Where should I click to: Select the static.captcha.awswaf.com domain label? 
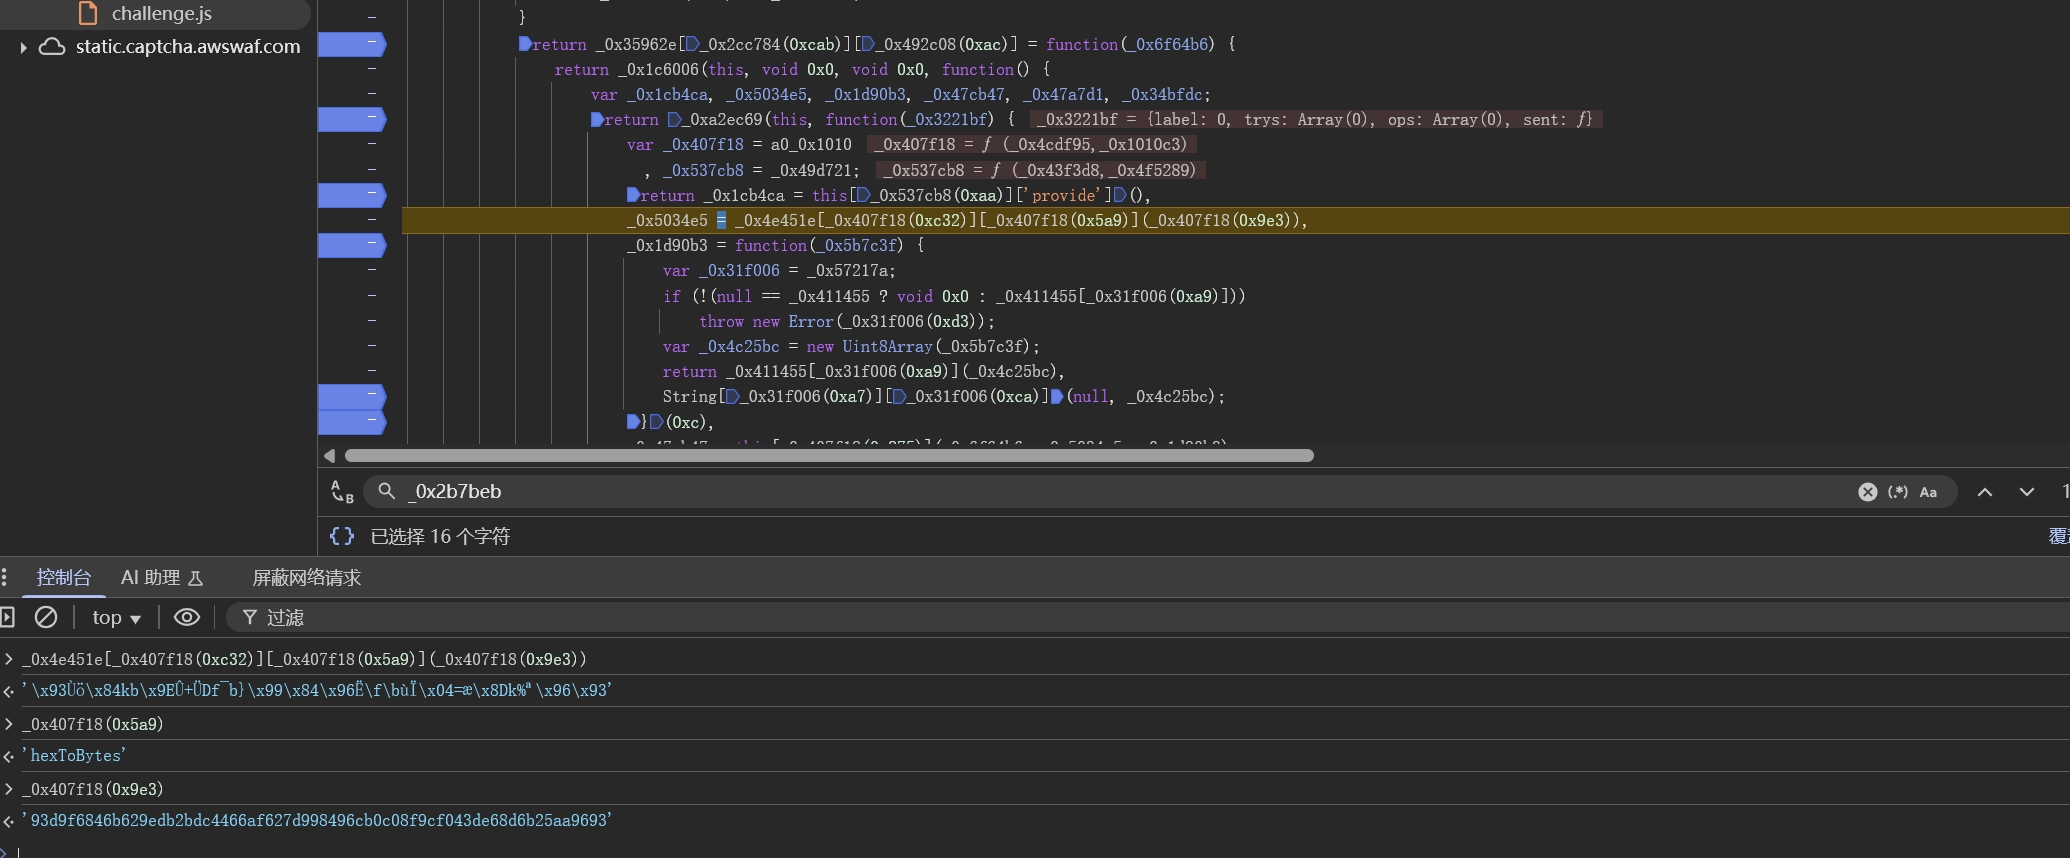(x=188, y=46)
